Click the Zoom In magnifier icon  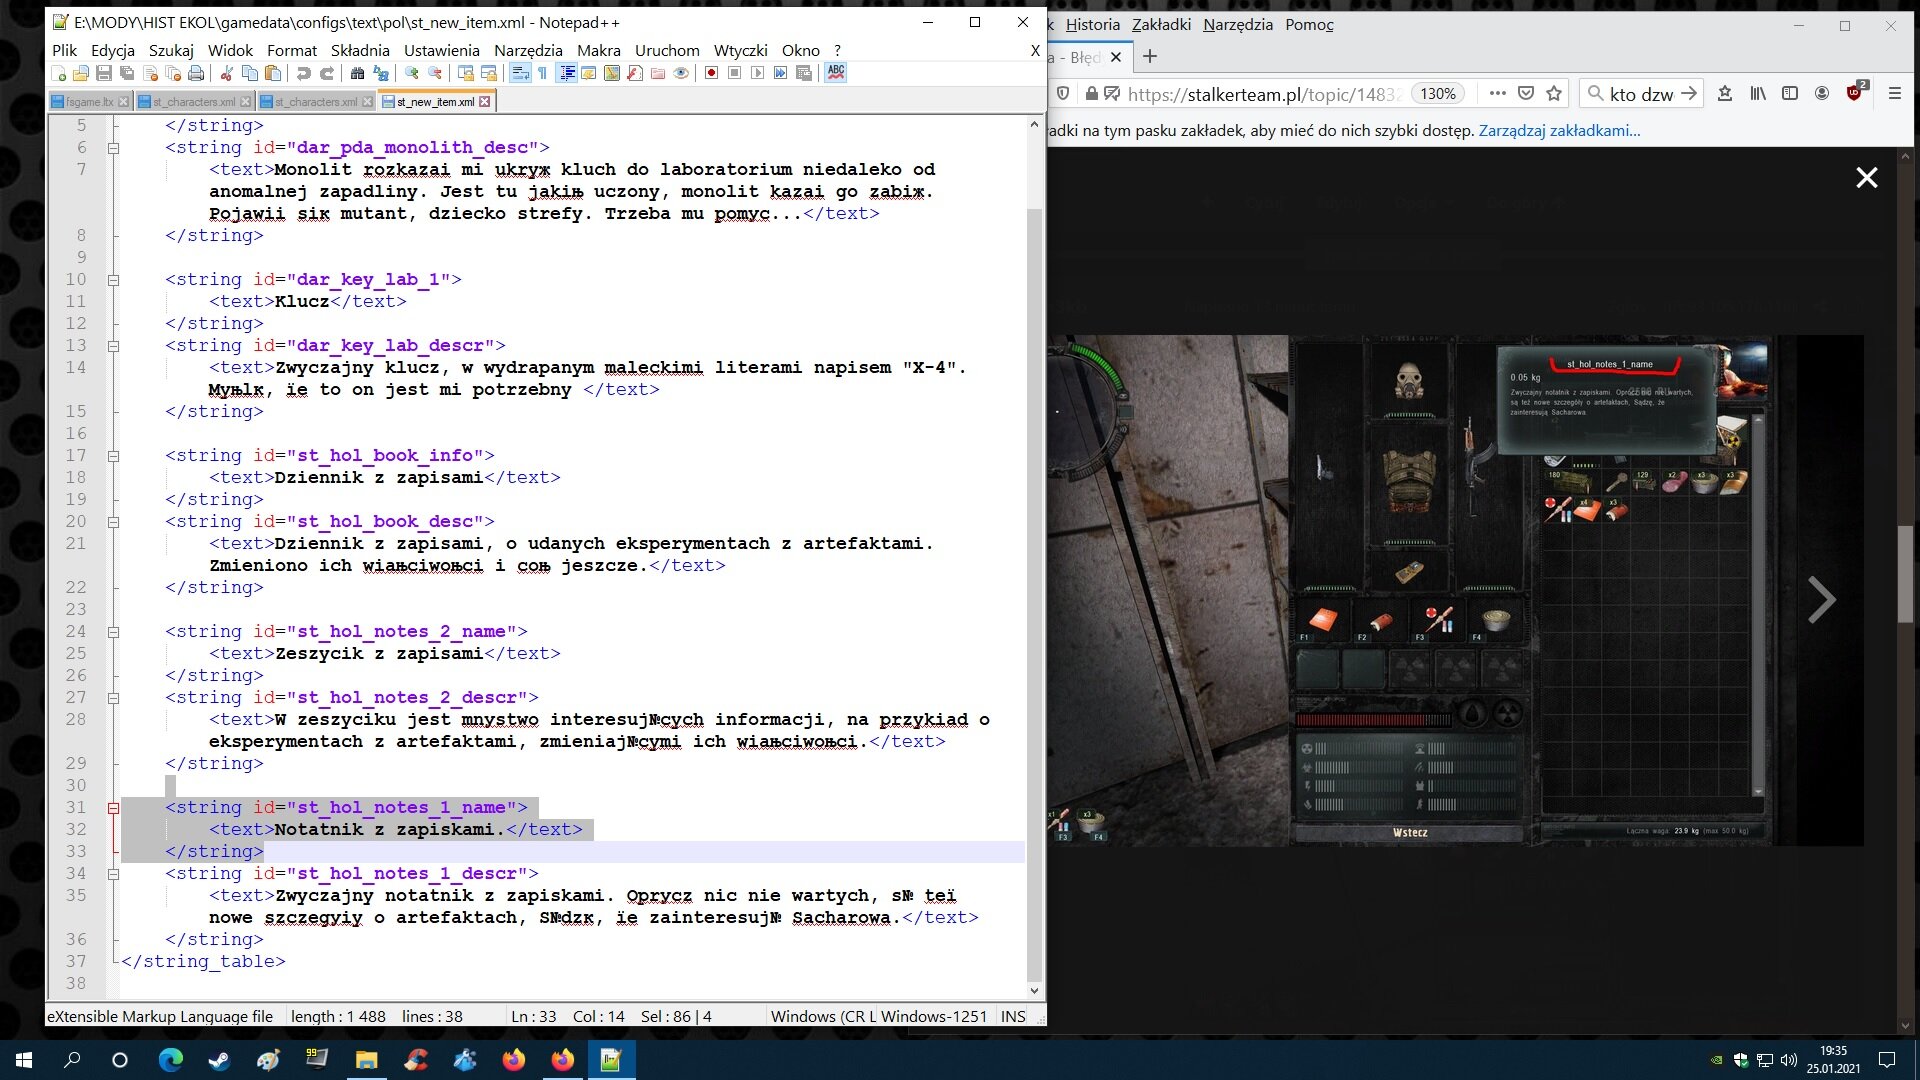(x=411, y=73)
